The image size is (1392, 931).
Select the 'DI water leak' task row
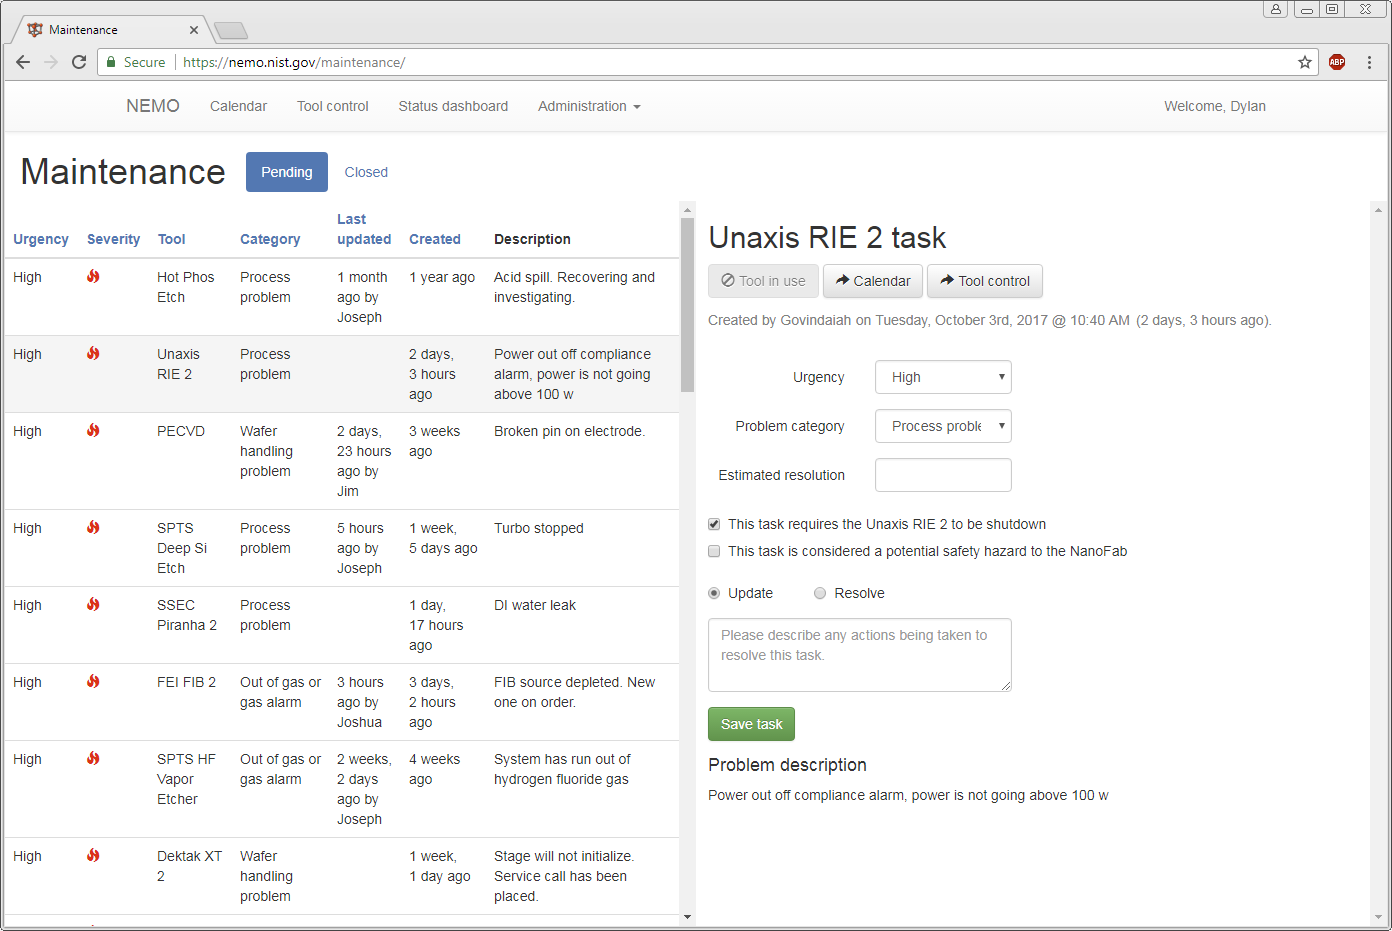[341, 625]
